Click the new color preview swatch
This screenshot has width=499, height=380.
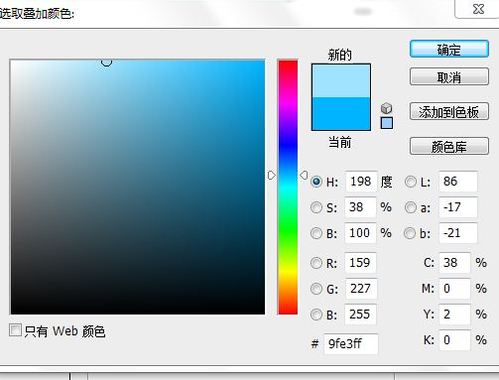(x=341, y=81)
